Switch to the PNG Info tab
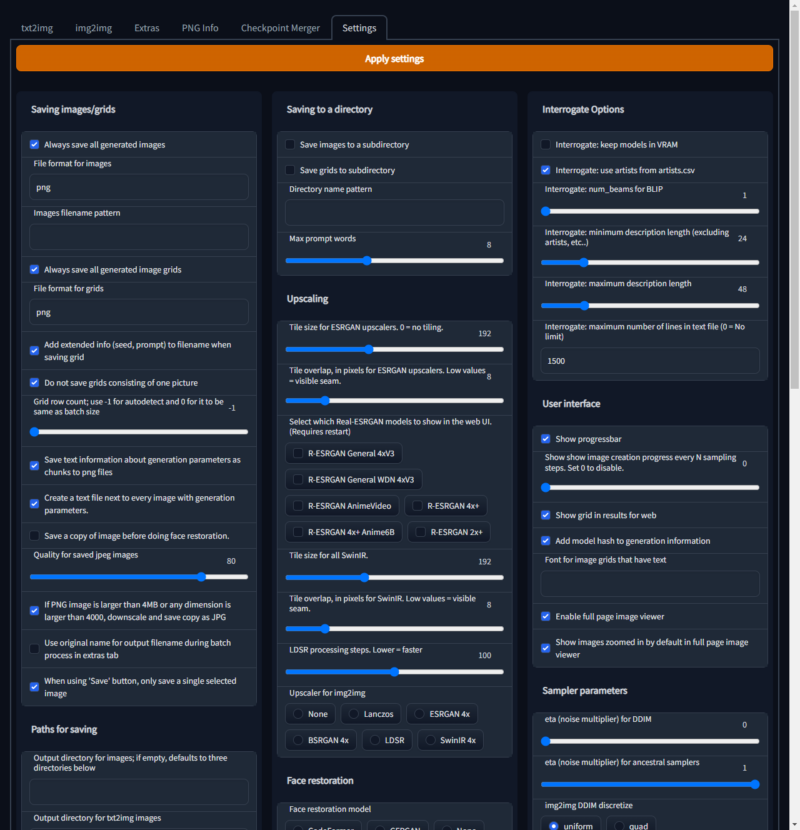Image resolution: width=800 pixels, height=830 pixels. [x=199, y=28]
